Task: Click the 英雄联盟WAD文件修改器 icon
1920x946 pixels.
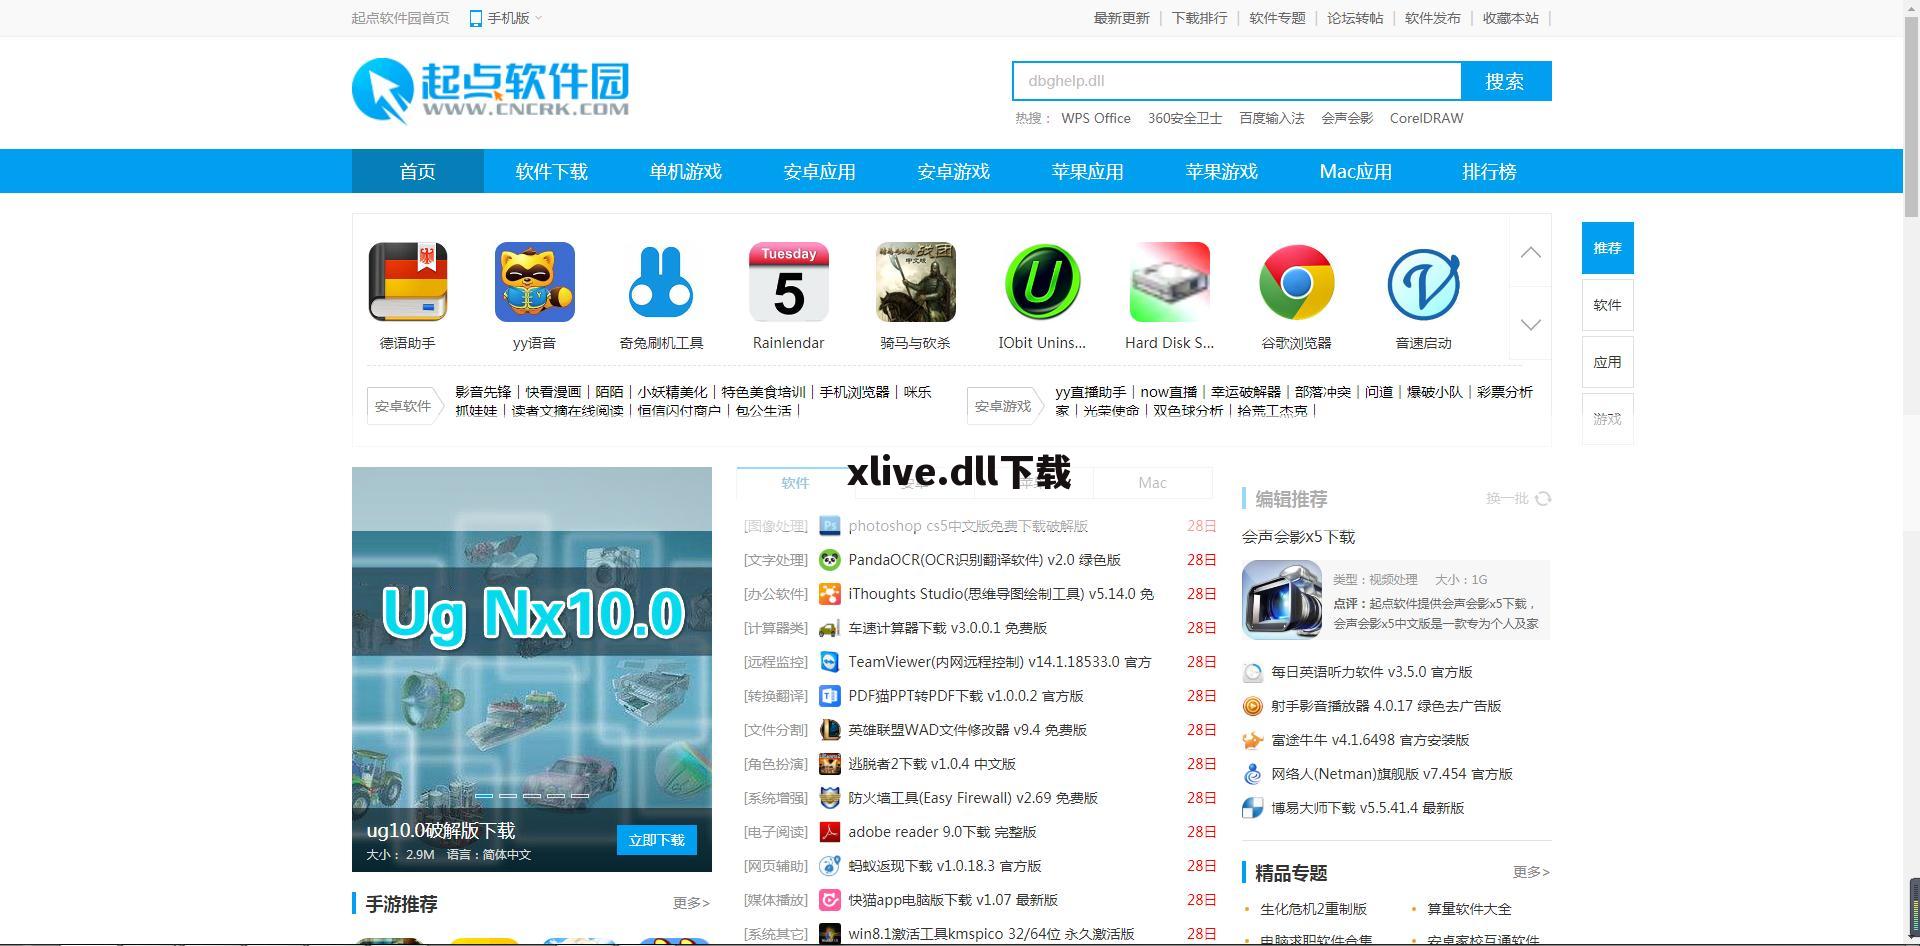Action: [830, 730]
